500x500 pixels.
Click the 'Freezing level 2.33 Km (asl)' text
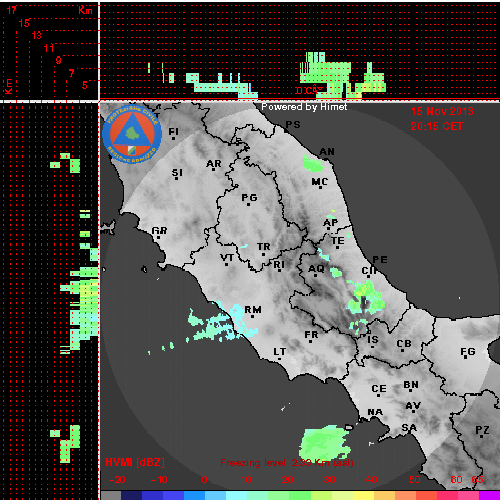click(x=287, y=463)
